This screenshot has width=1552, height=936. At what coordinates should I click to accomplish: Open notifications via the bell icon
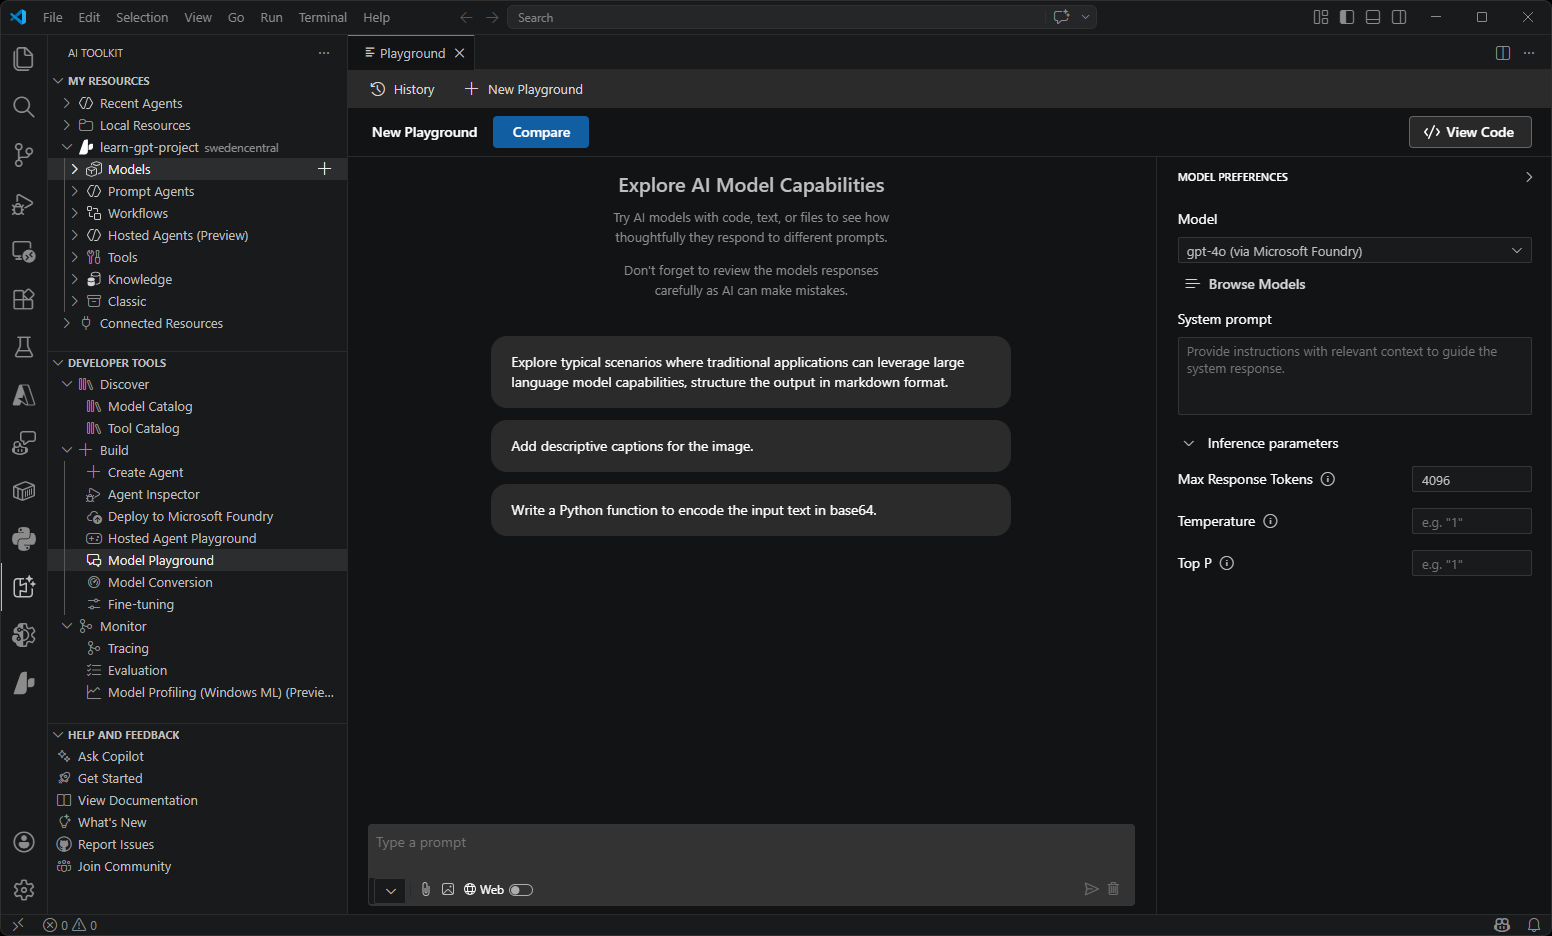[1535, 924]
